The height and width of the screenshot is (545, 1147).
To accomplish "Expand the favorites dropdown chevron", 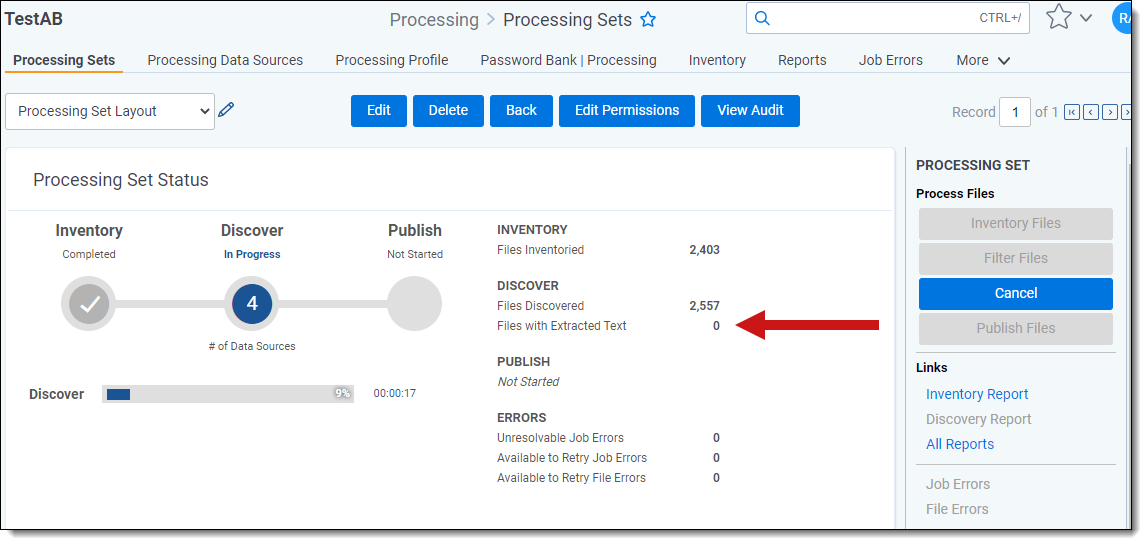I will point(1086,18).
